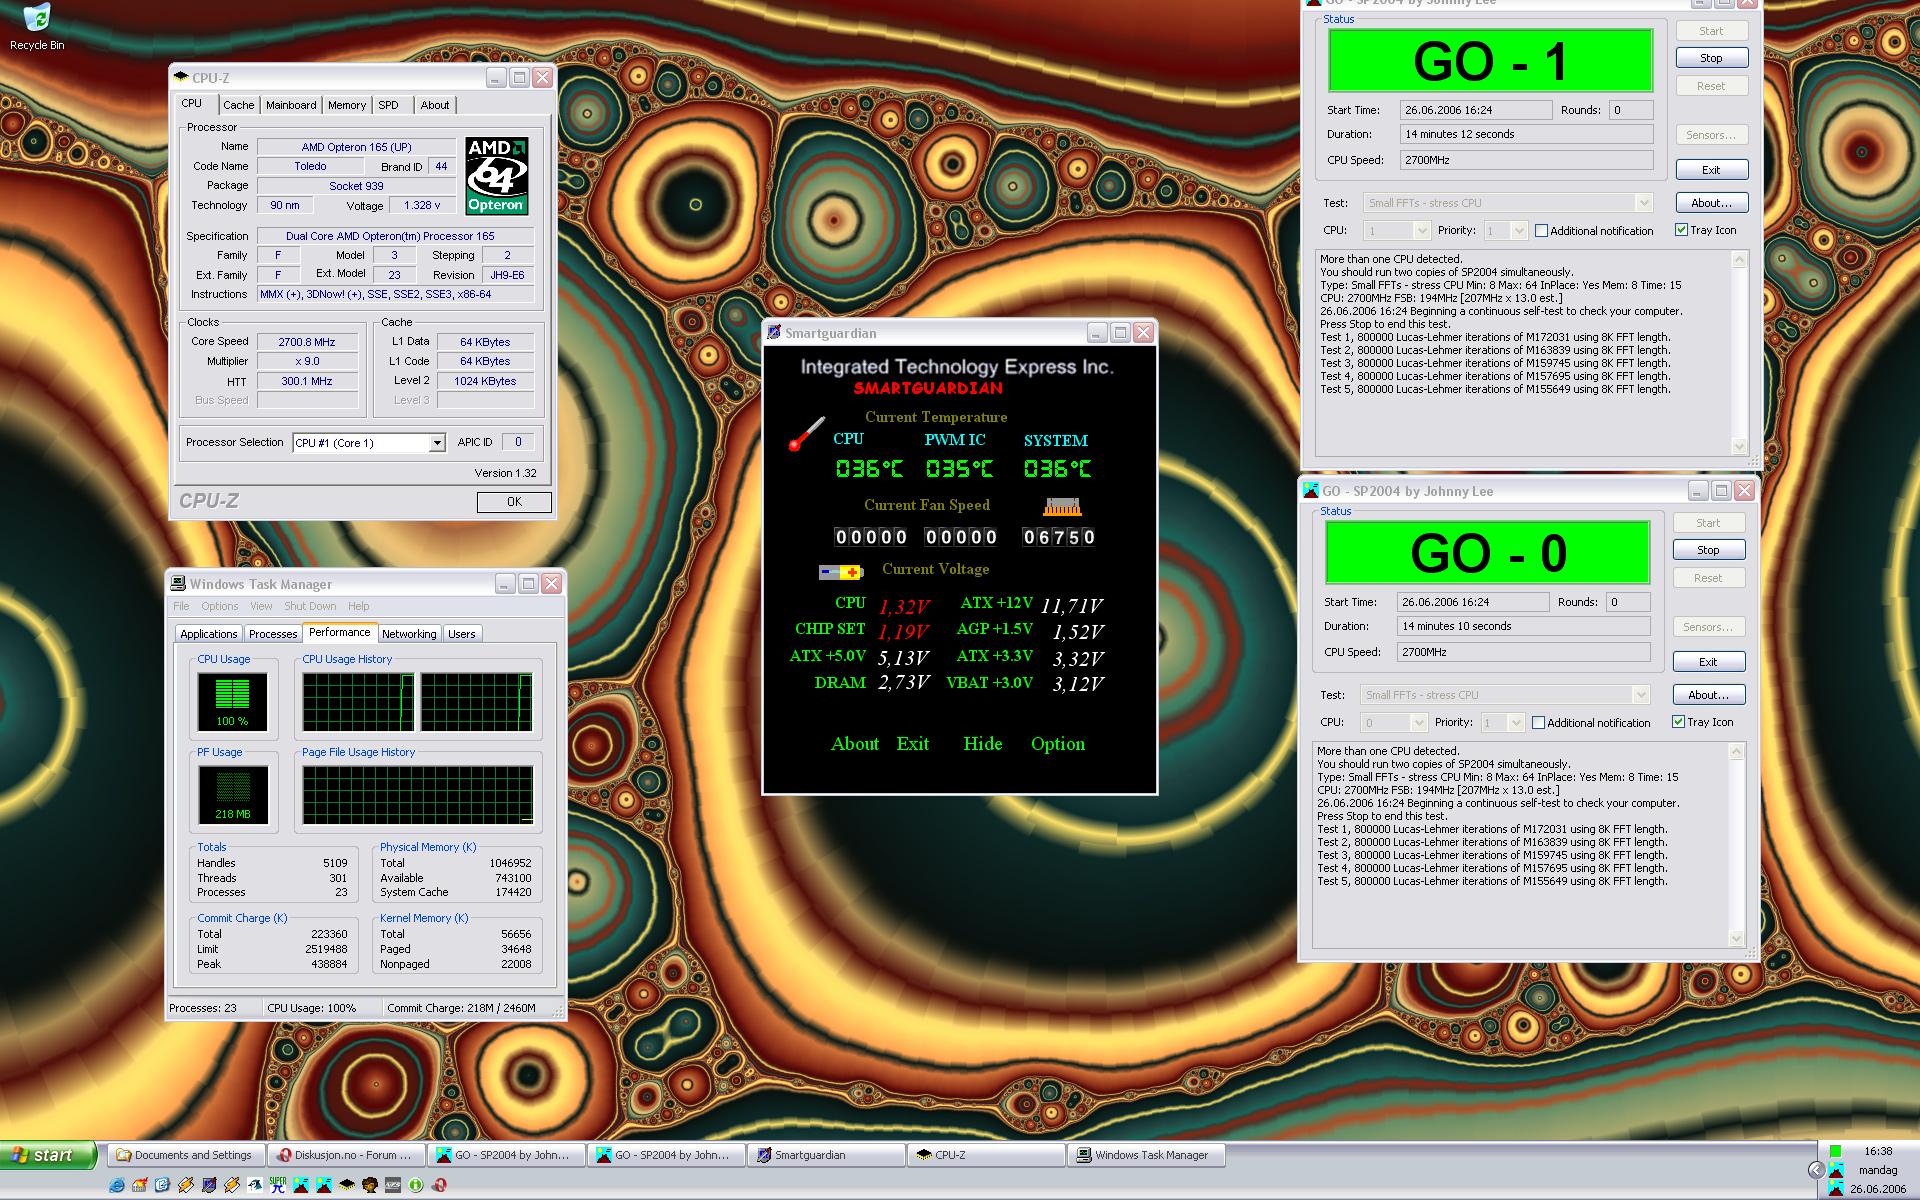
Task: Click the CPU-Z title bar icon
Action: (181, 77)
